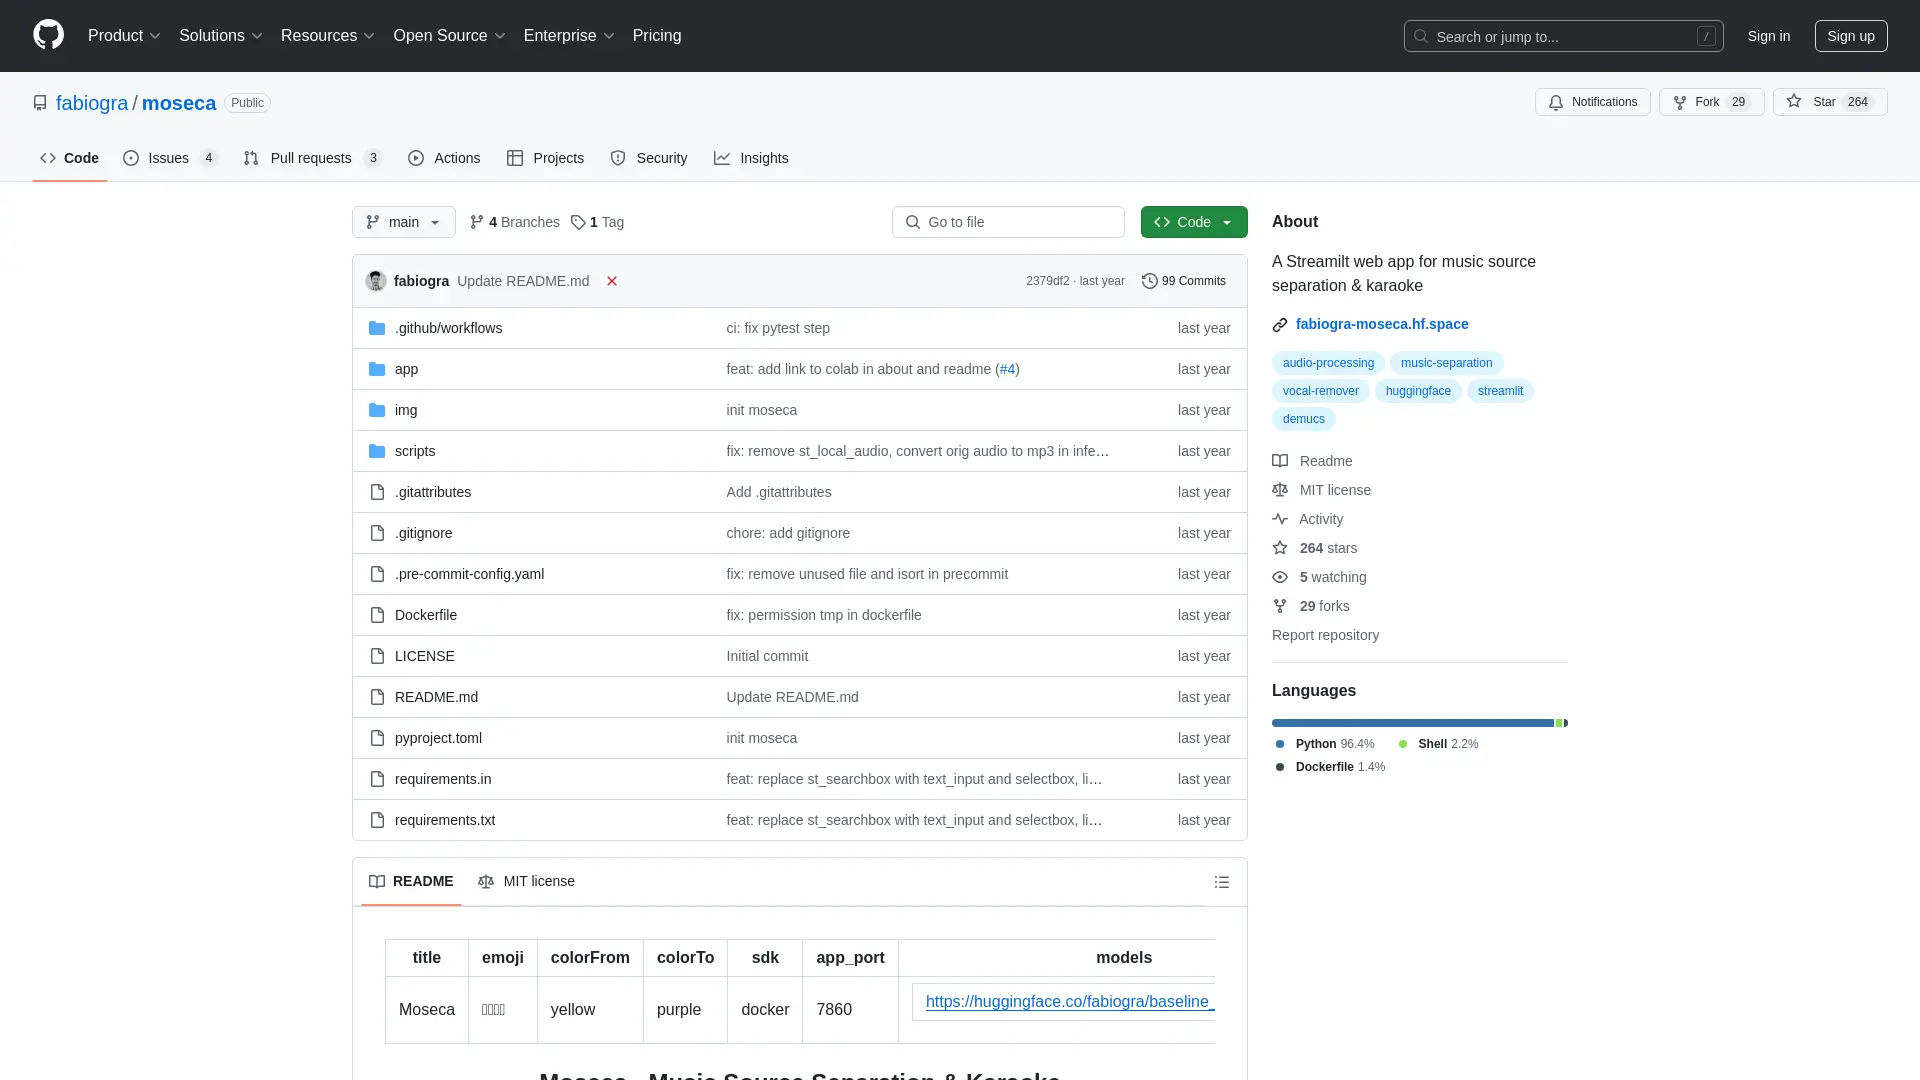
Task: Click the Sign up button
Action: pos(1850,36)
